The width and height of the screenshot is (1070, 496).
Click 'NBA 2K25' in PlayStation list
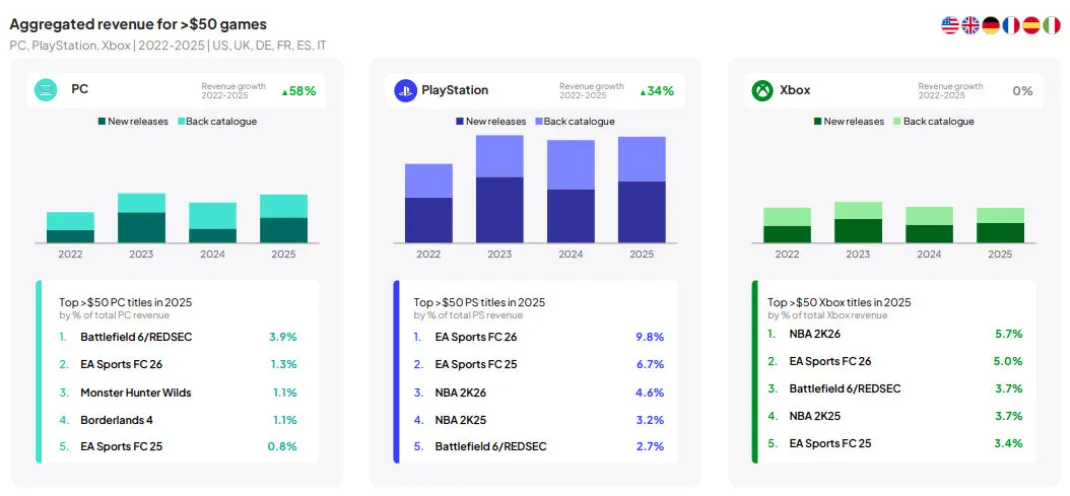pyautogui.click(x=461, y=420)
